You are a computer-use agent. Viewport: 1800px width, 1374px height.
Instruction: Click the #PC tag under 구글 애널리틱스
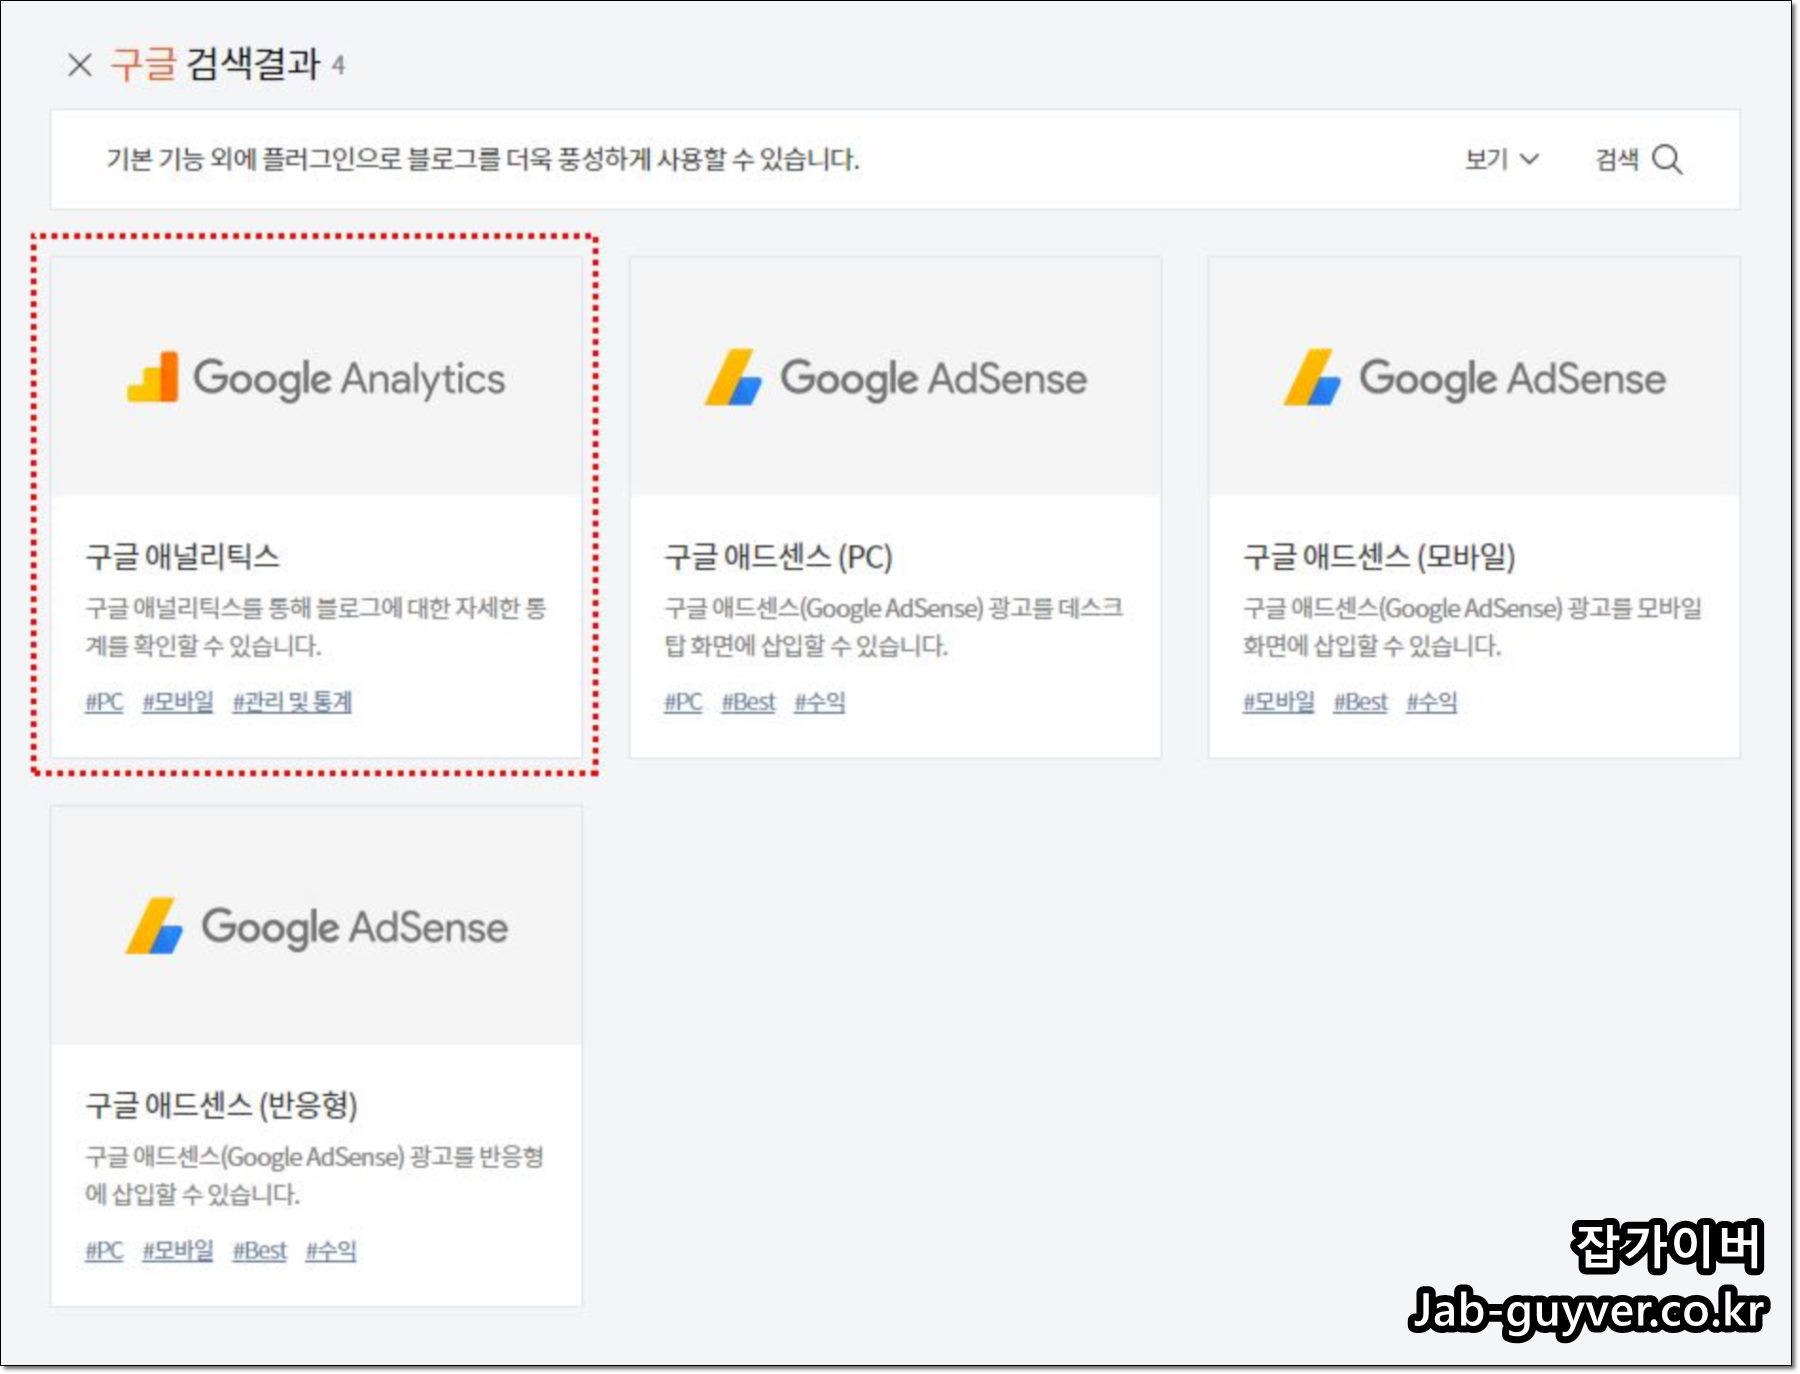pos(104,702)
